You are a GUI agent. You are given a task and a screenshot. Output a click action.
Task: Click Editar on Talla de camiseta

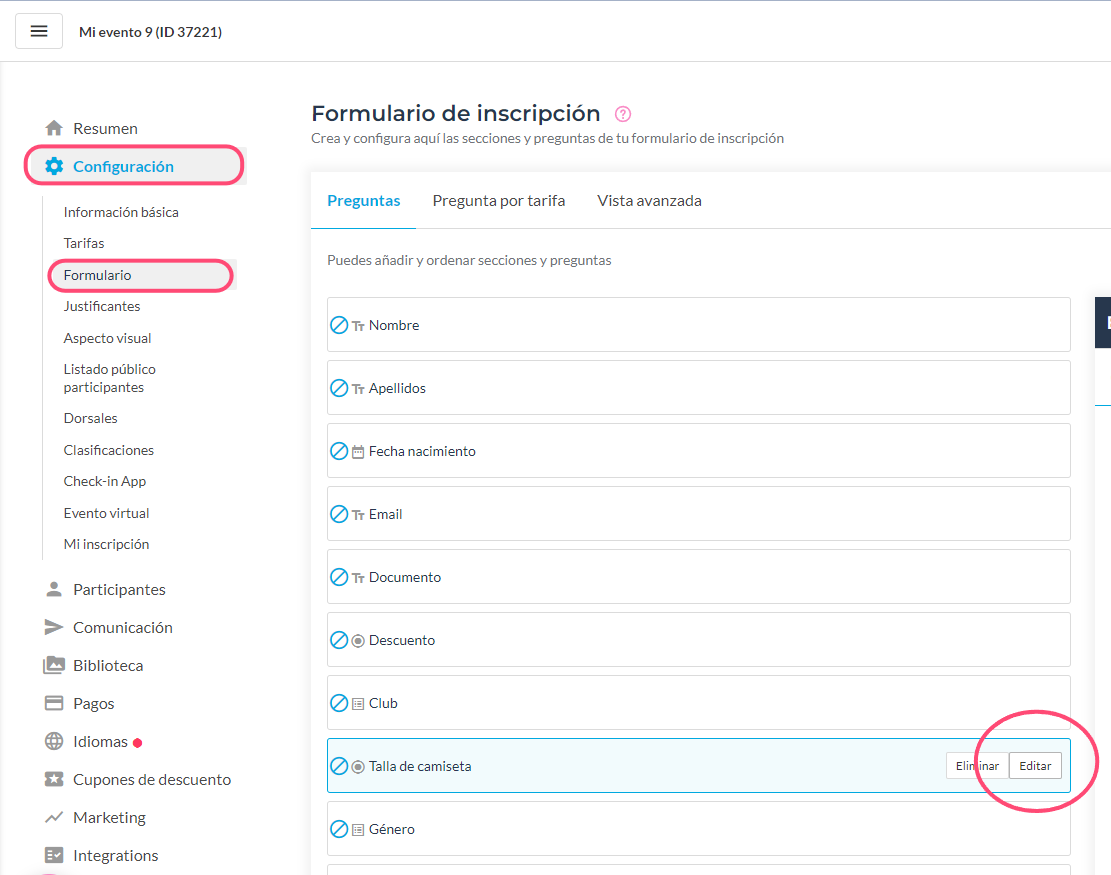click(1035, 766)
